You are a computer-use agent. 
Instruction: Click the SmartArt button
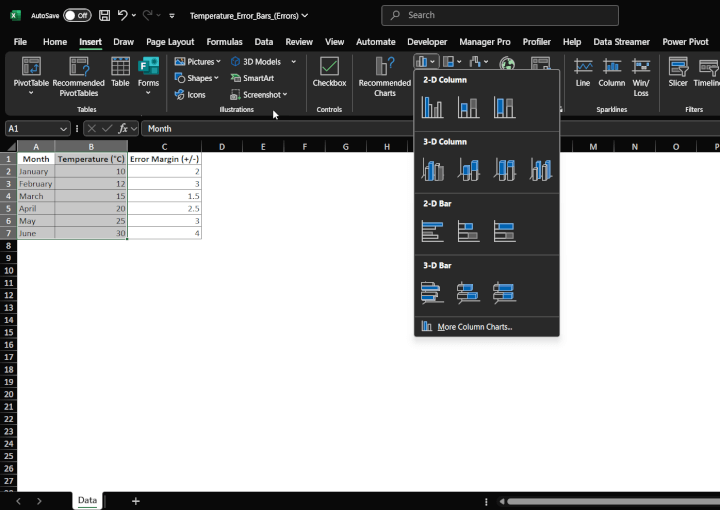click(252, 78)
